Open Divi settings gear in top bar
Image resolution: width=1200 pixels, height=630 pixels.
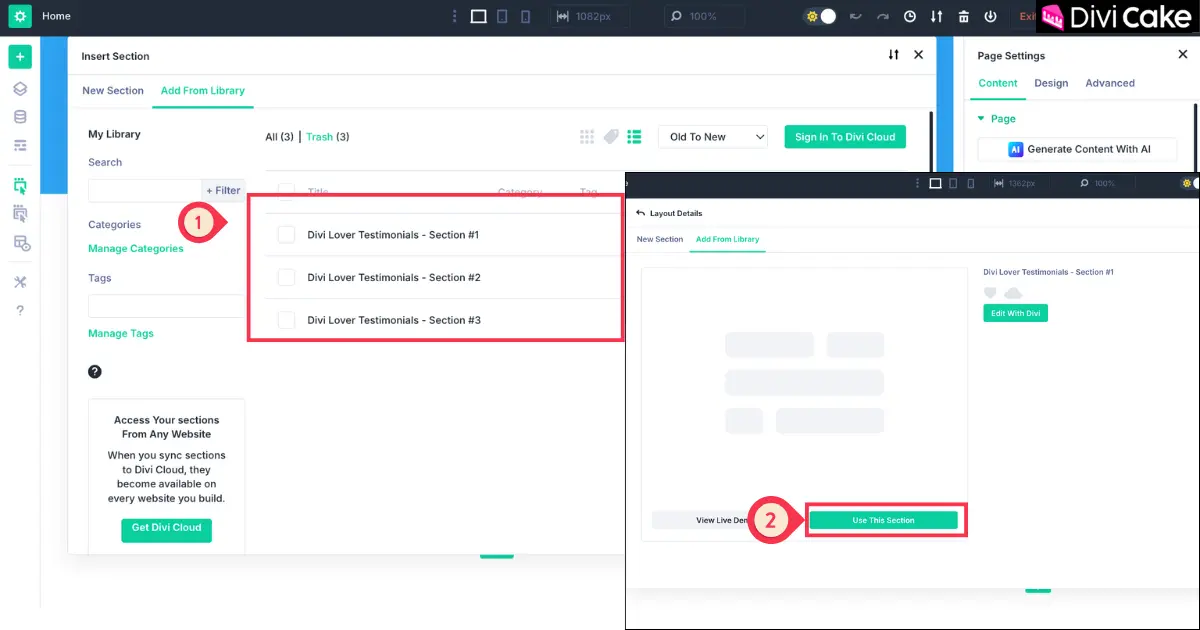20,16
